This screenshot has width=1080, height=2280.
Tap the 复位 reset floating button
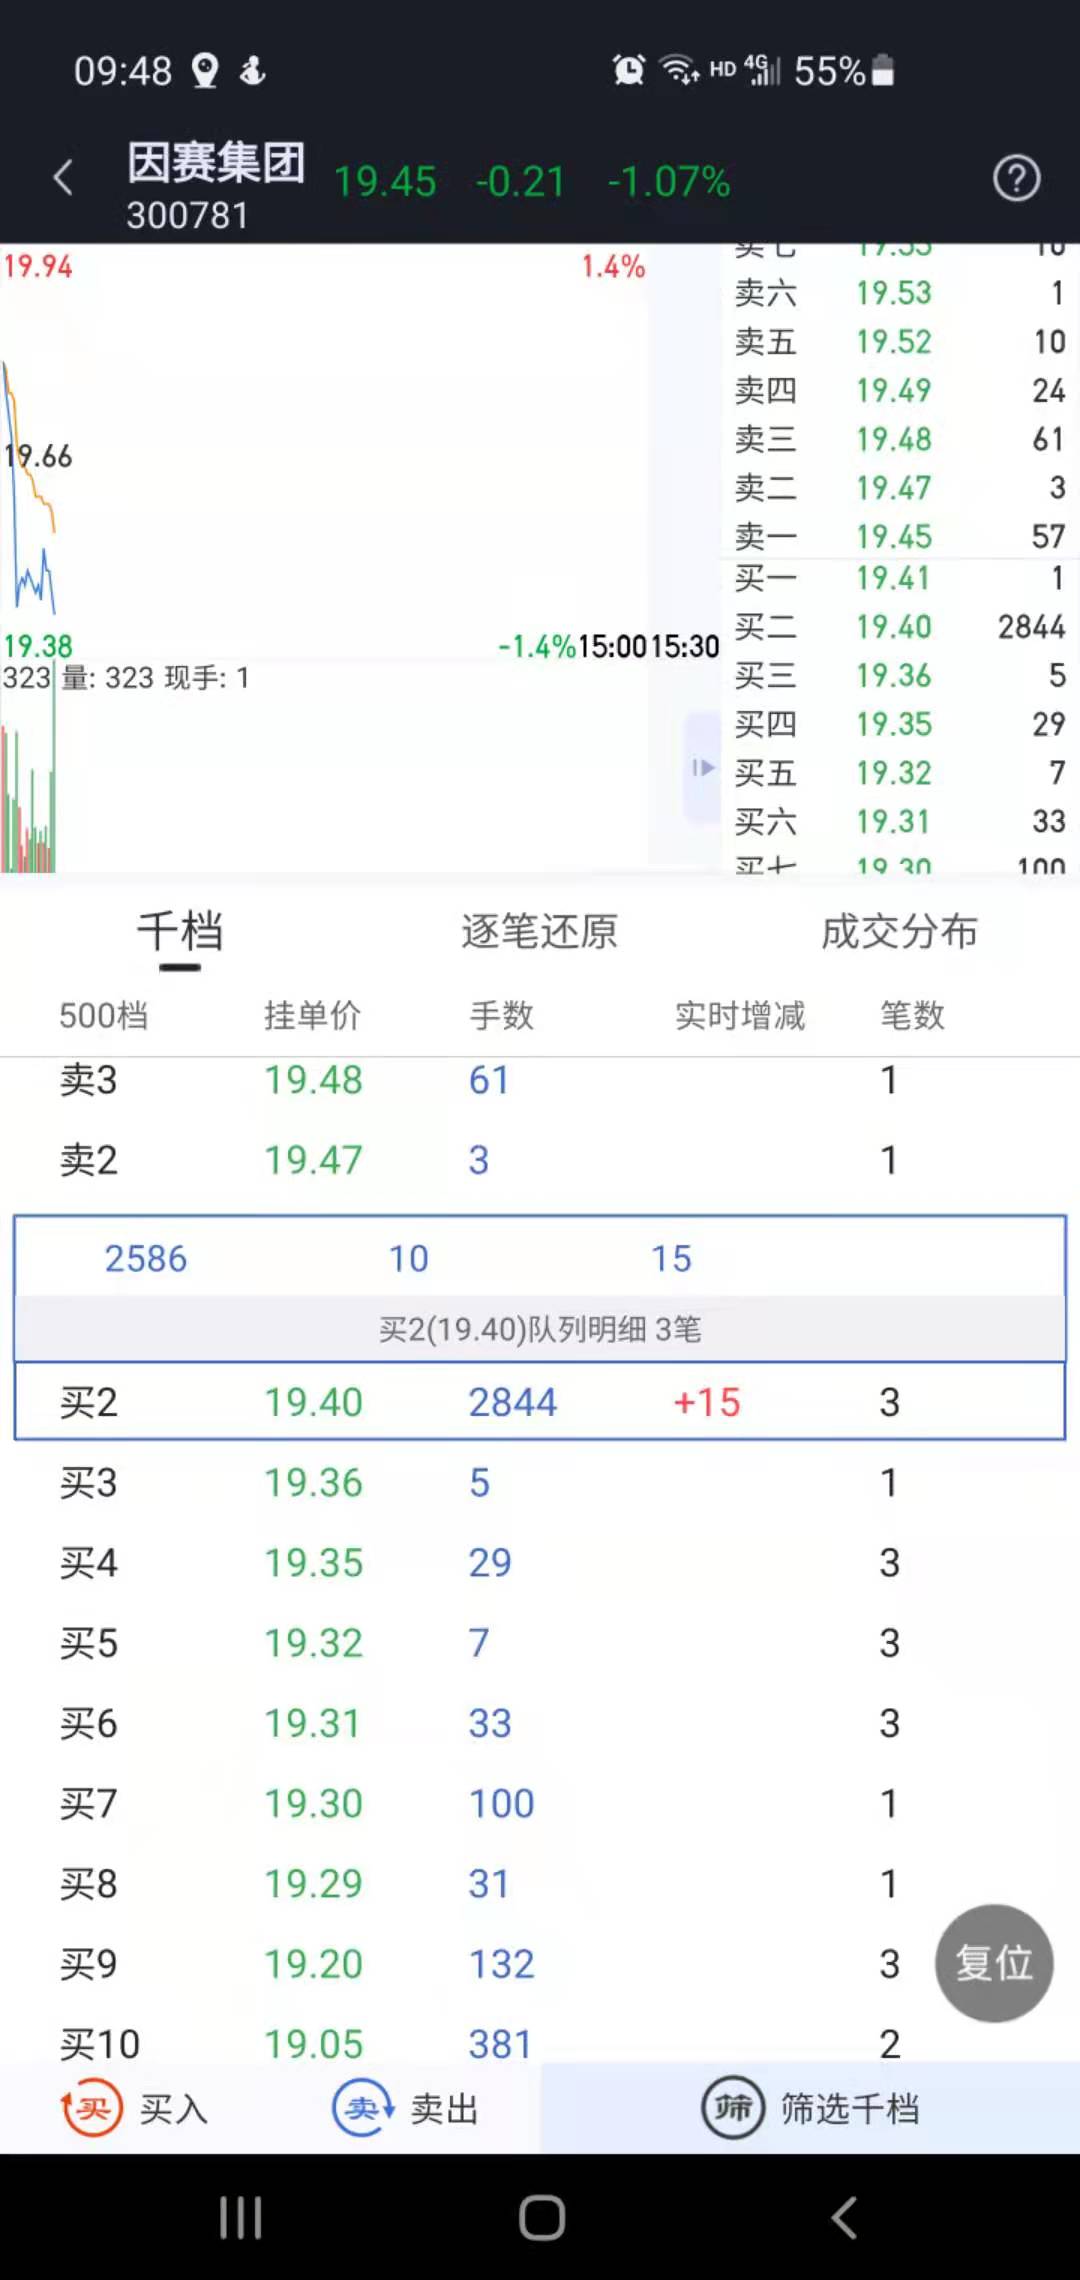point(994,1963)
